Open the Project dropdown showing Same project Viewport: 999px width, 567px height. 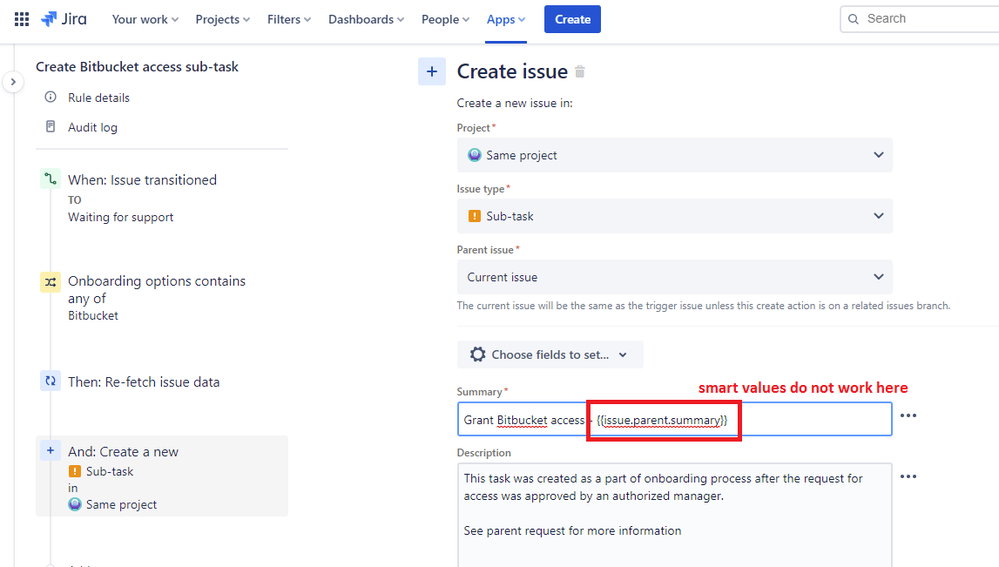674,155
